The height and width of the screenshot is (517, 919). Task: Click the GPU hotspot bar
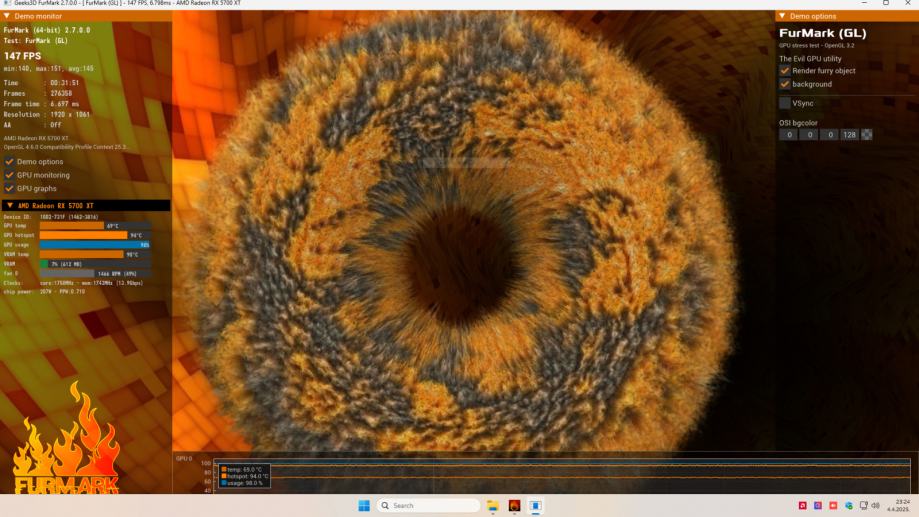[95, 235]
